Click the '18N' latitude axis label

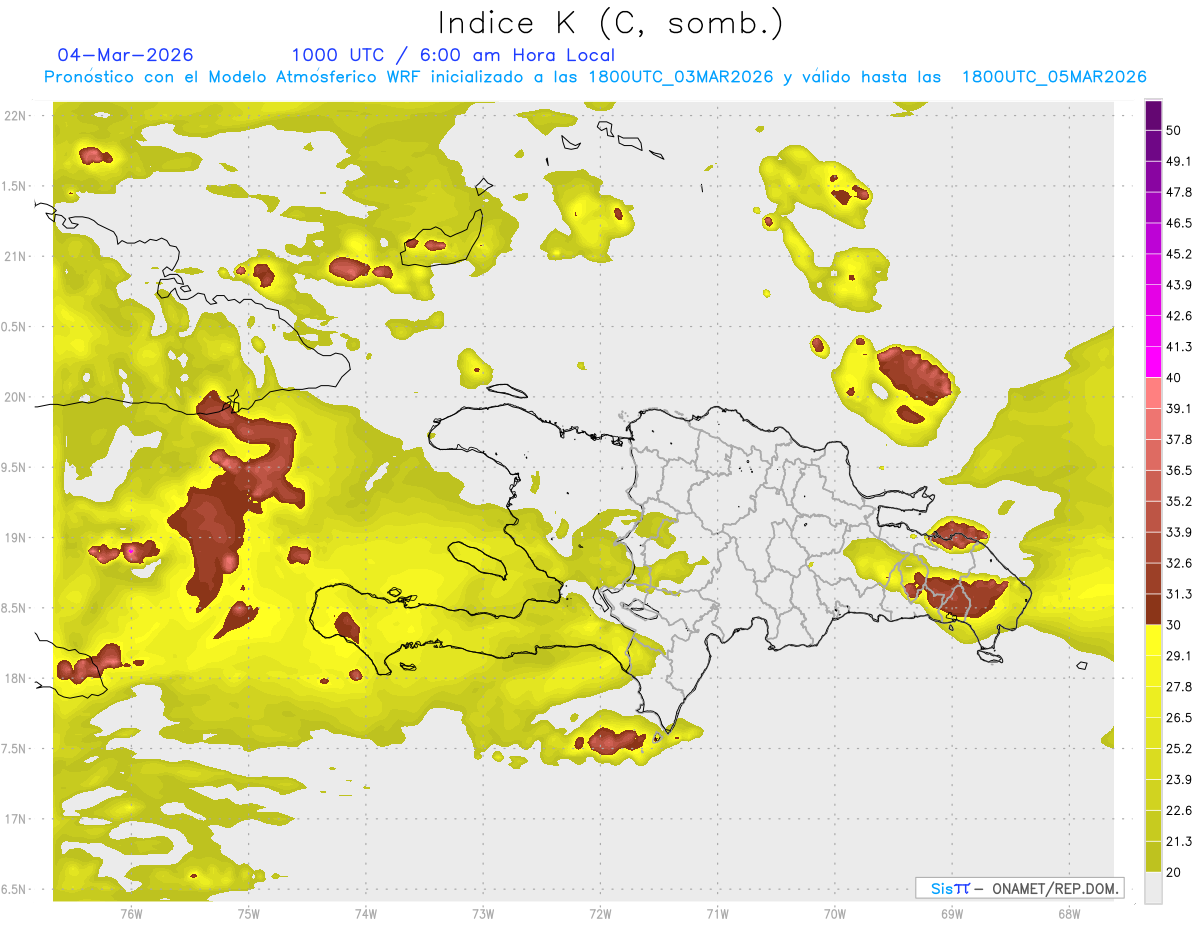pyautogui.click(x=16, y=678)
